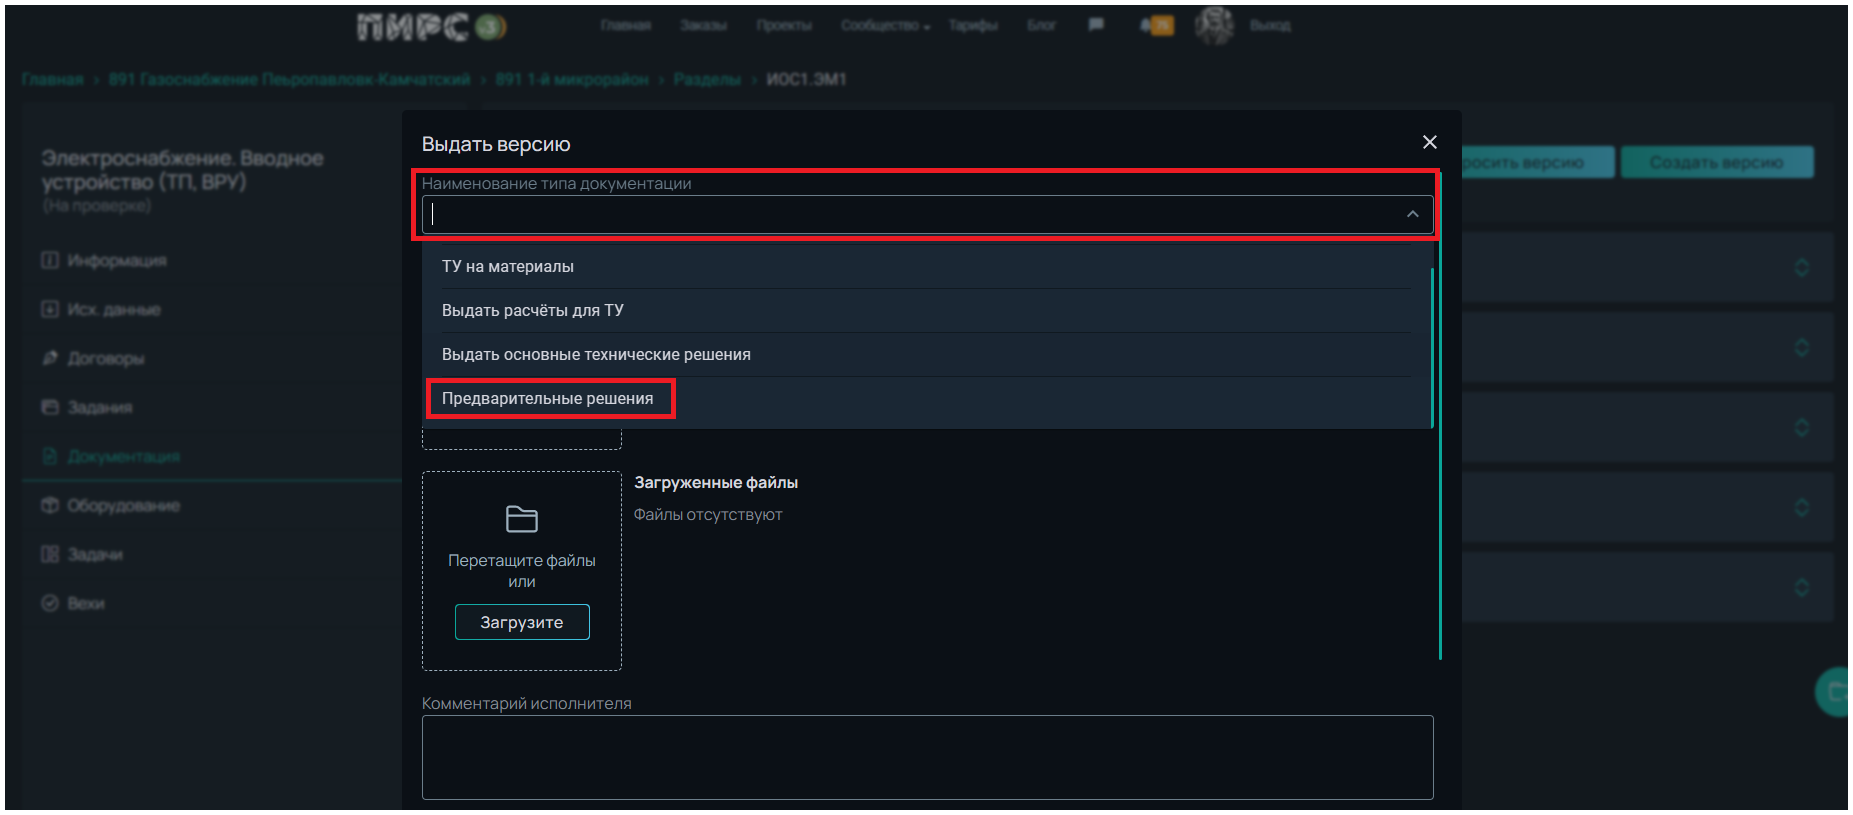Close the 'Выдать версию' dialog
Screen dimensions: 1853x815
(x=1429, y=143)
